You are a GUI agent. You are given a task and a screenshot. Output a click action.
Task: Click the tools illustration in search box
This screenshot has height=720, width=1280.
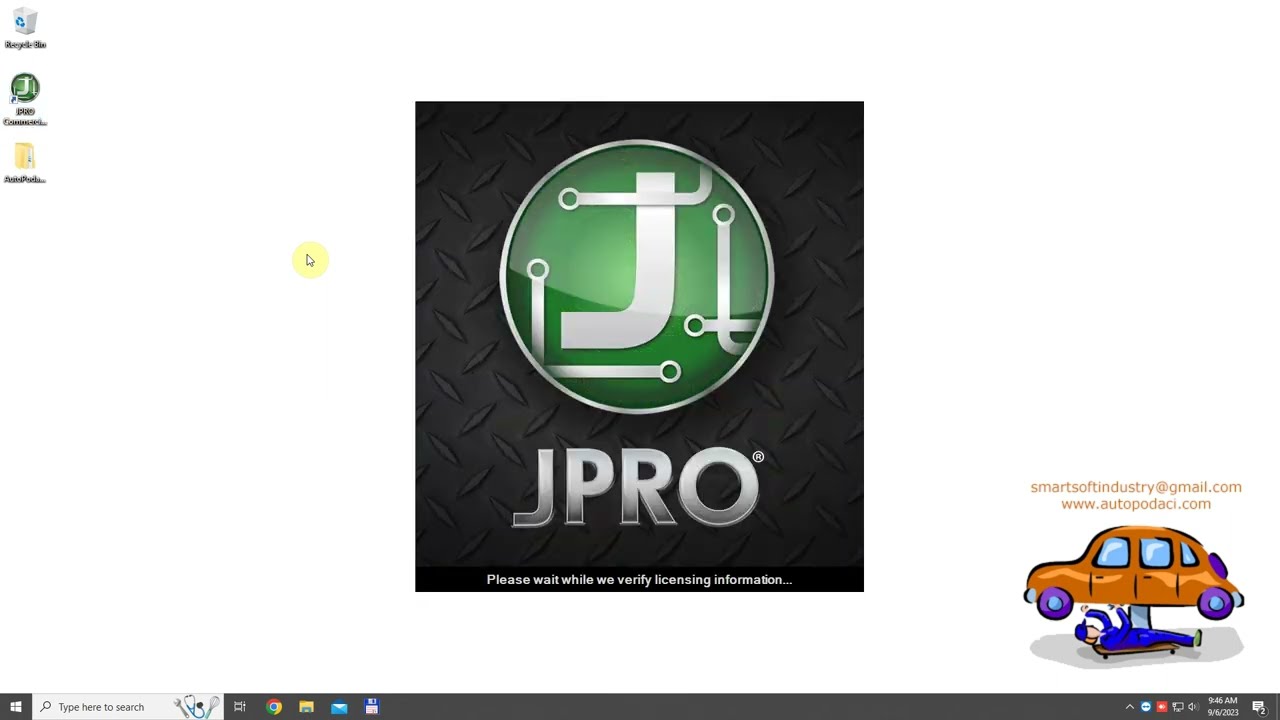pyautogui.click(x=197, y=707)
